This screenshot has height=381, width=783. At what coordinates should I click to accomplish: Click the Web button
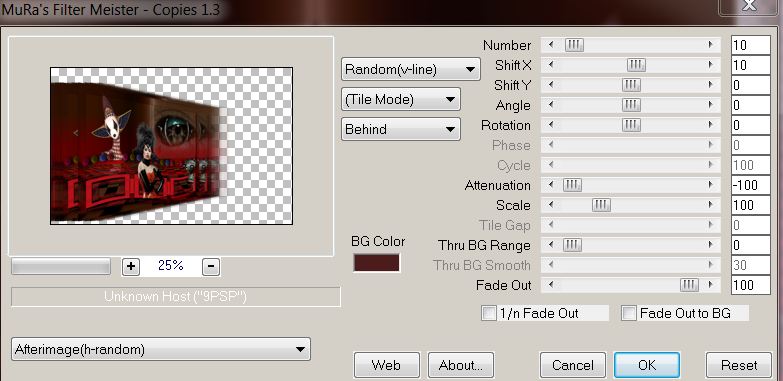tap(387, 366)
